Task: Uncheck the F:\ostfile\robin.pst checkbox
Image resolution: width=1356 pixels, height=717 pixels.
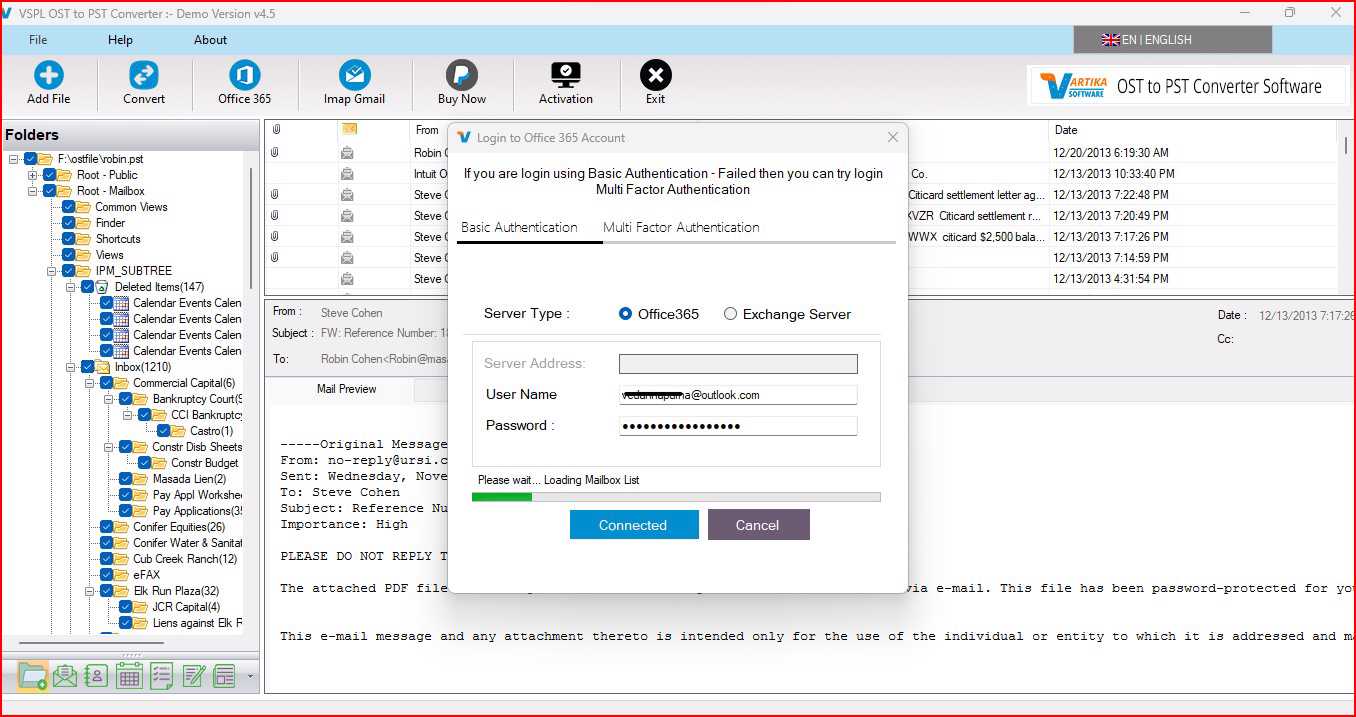Action: click(x=31, y=159)
